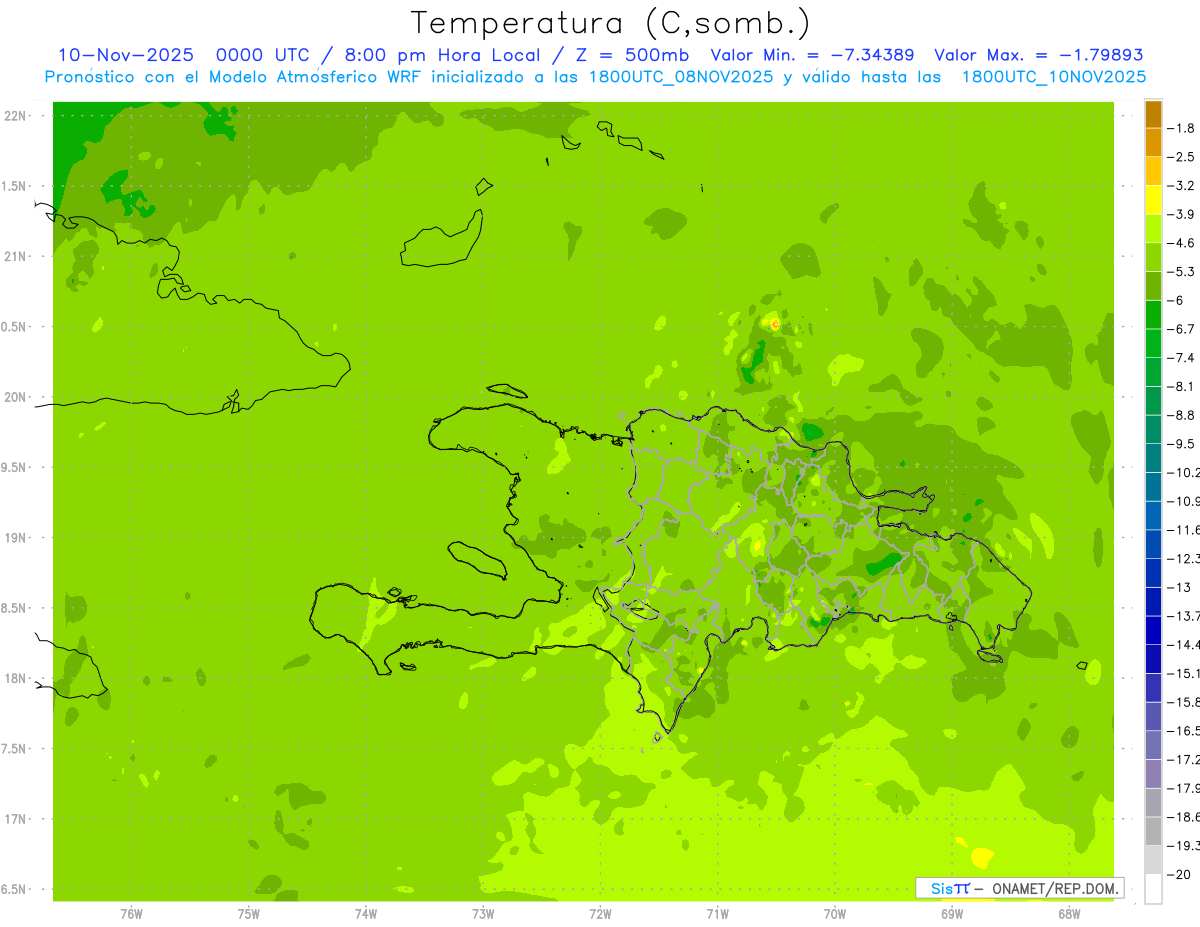Click the 'SisTT' logo text
Viewport: 1200px width, 927px height.
pos(949,888)
